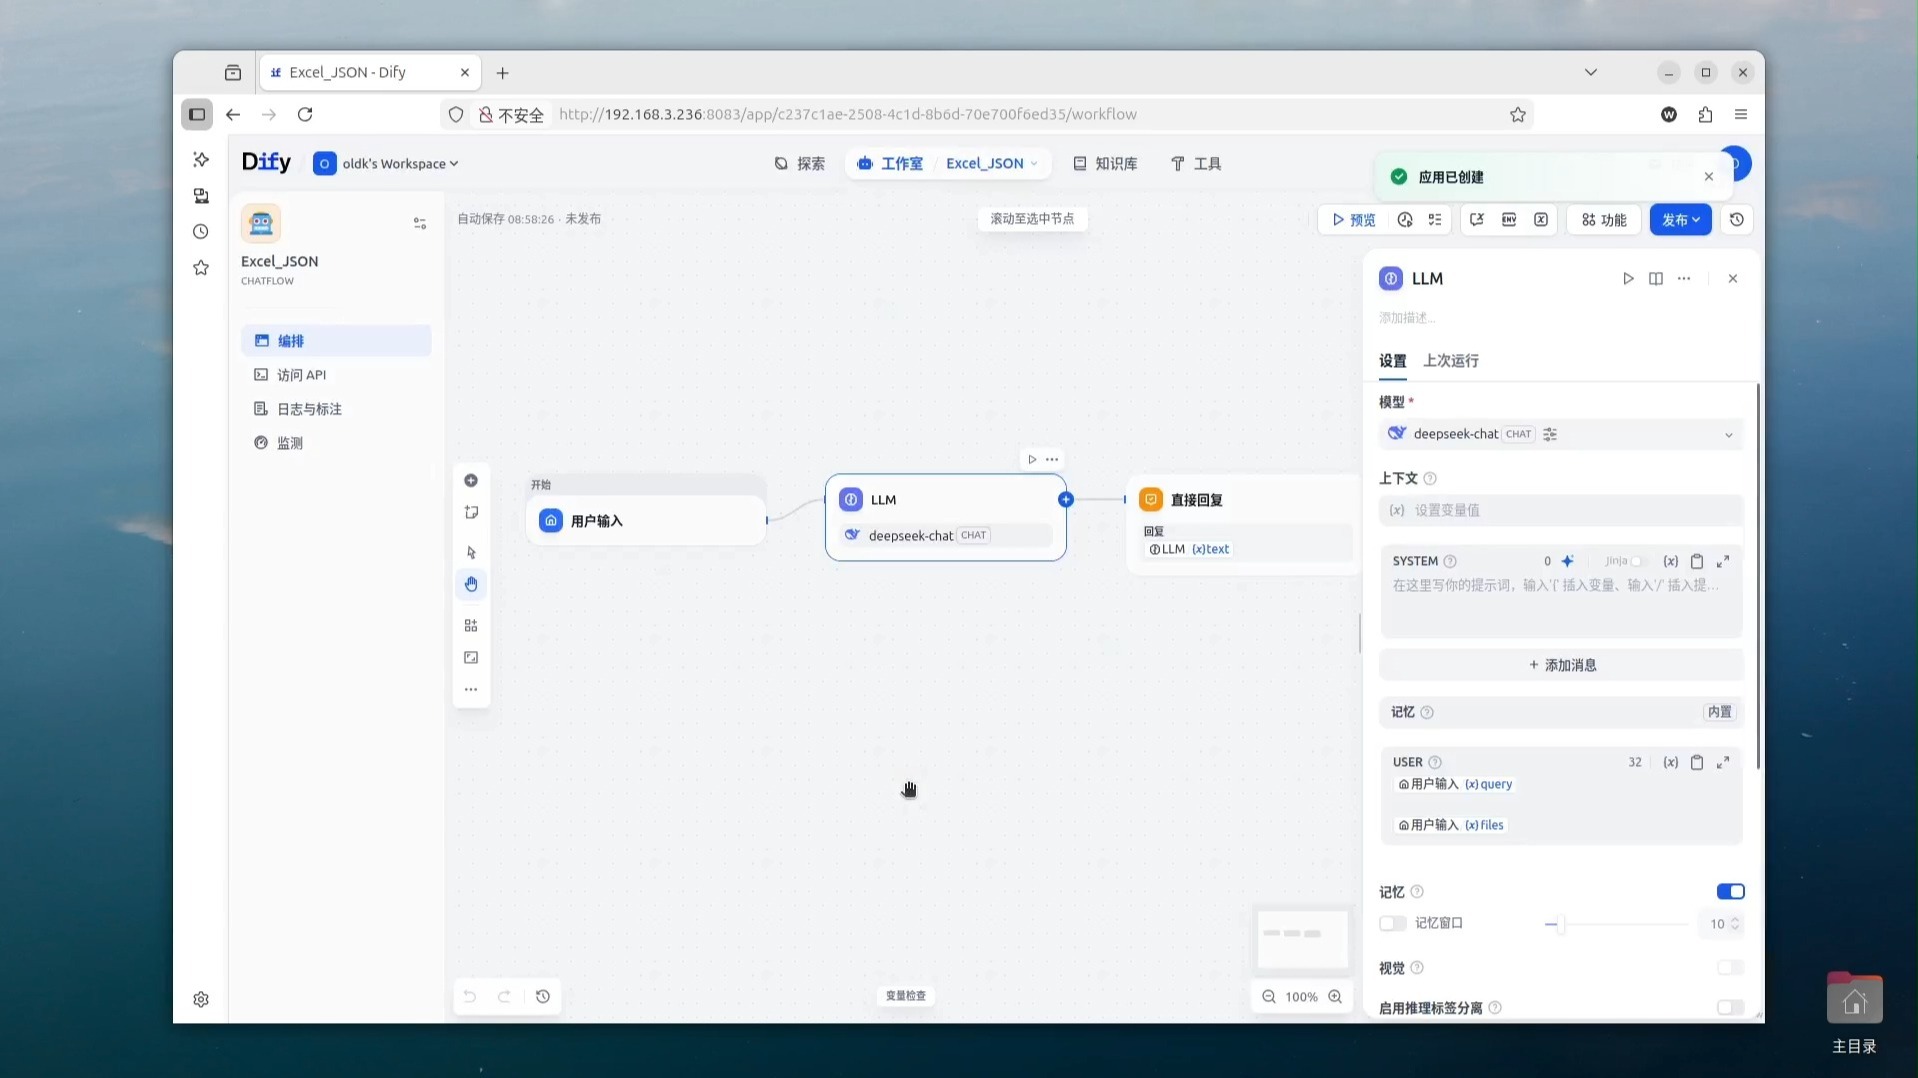Open the Excel_JSON app switcher dropdown
This screenshot has width=1918, height=1078.
pyautogui.click(x=991, y=164)
